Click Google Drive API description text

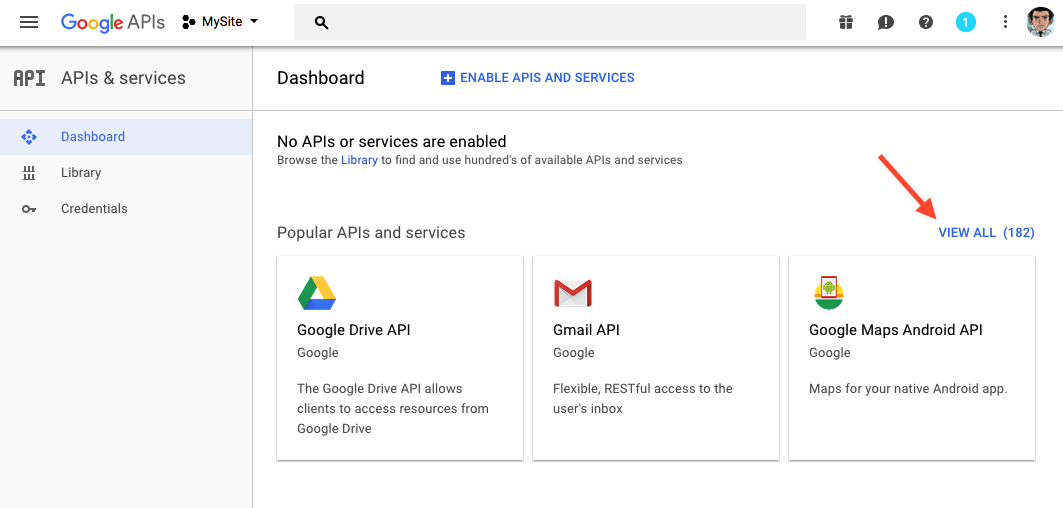[x=393, y=409]
